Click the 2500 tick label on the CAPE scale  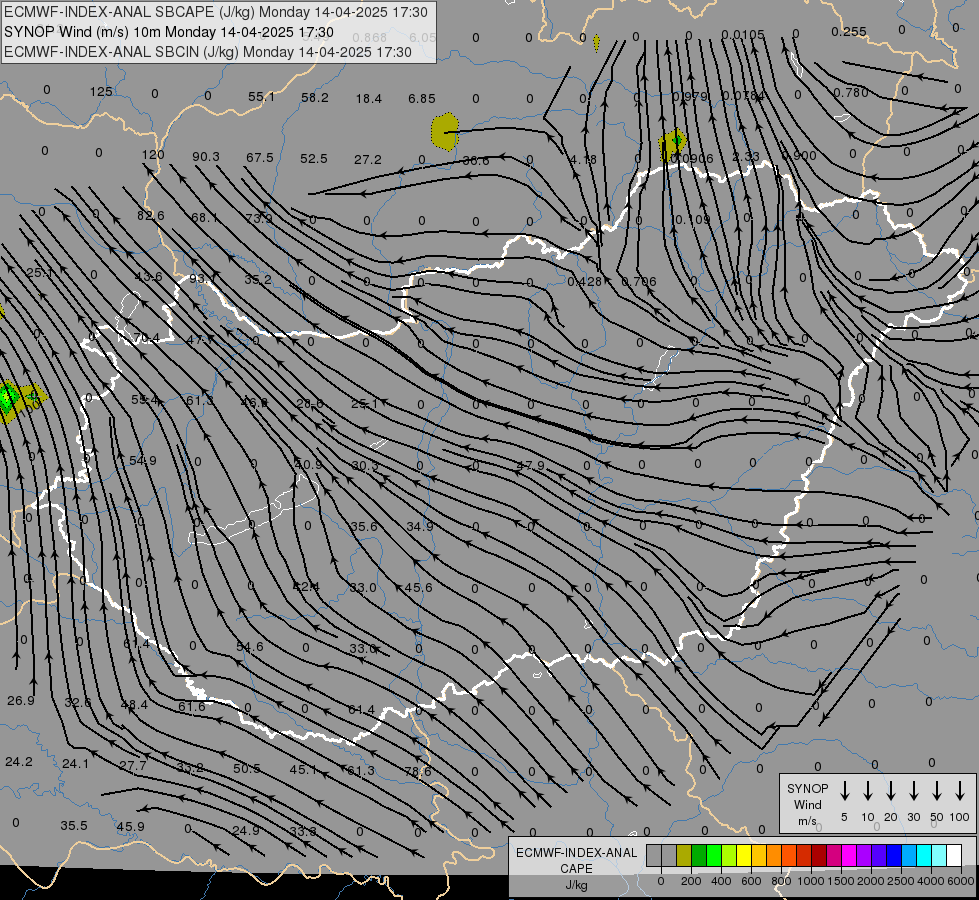901,881
